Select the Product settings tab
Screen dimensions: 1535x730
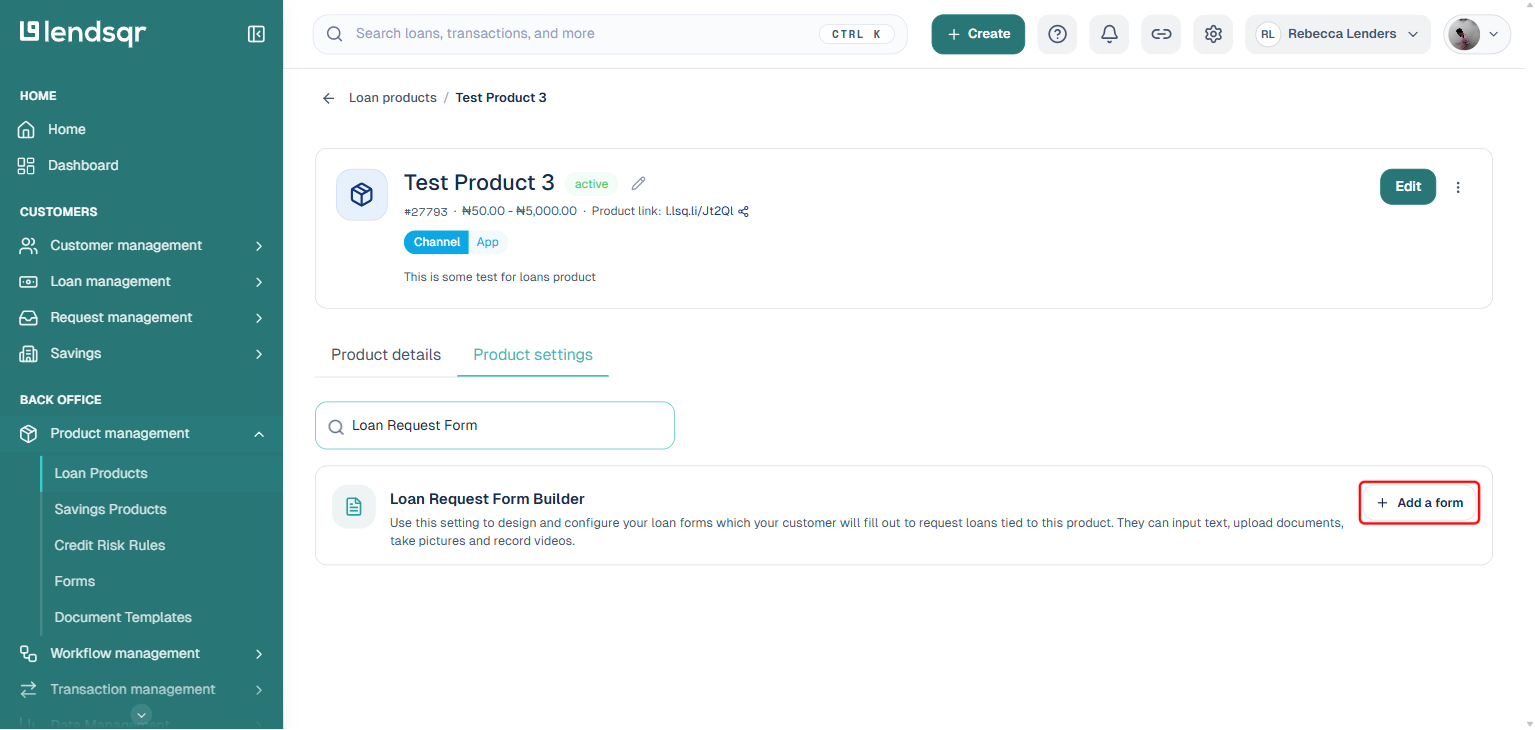[533, 355]
